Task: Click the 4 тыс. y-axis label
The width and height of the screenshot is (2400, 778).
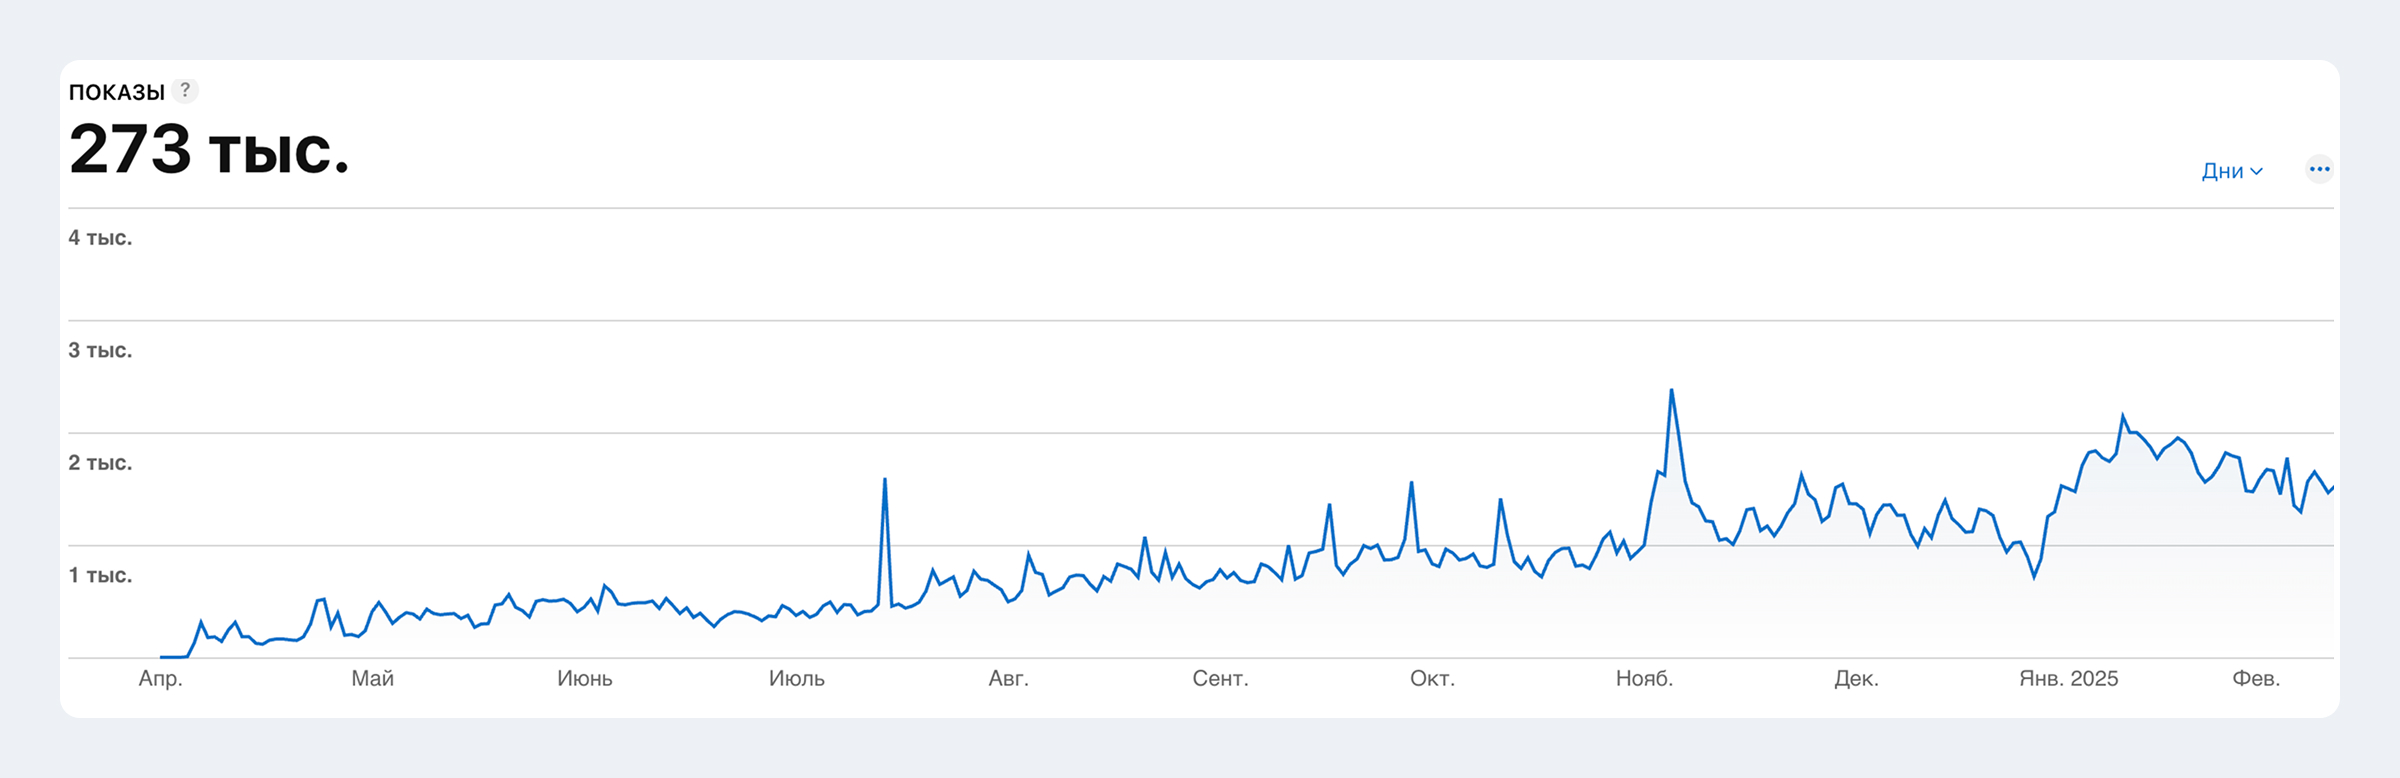Action: [x=100, y=238]
